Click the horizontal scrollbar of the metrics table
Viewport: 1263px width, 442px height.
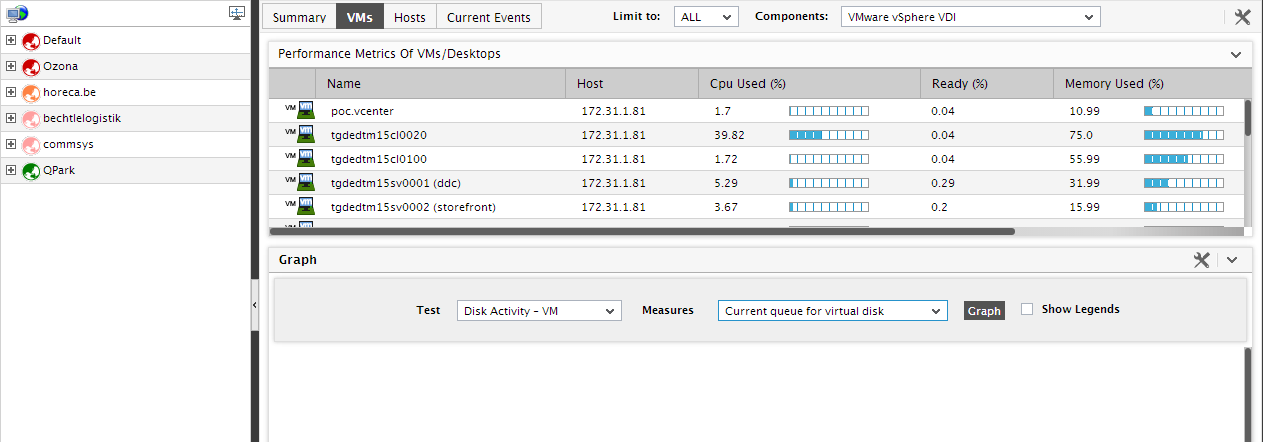pyautogui.click(x=642, y=231)
